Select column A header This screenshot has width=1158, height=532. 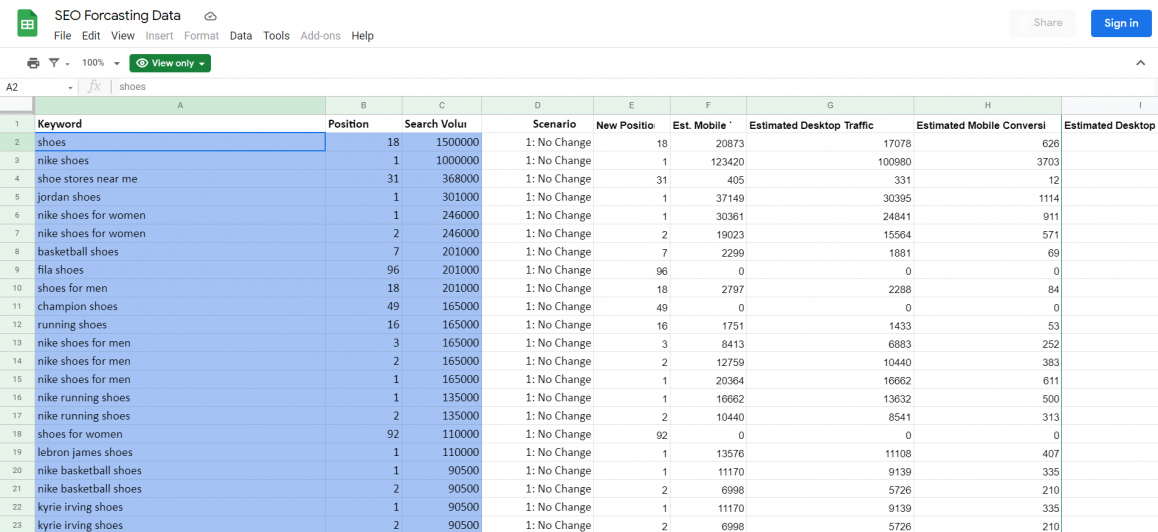pyautogui.click(x=180, y=106)
